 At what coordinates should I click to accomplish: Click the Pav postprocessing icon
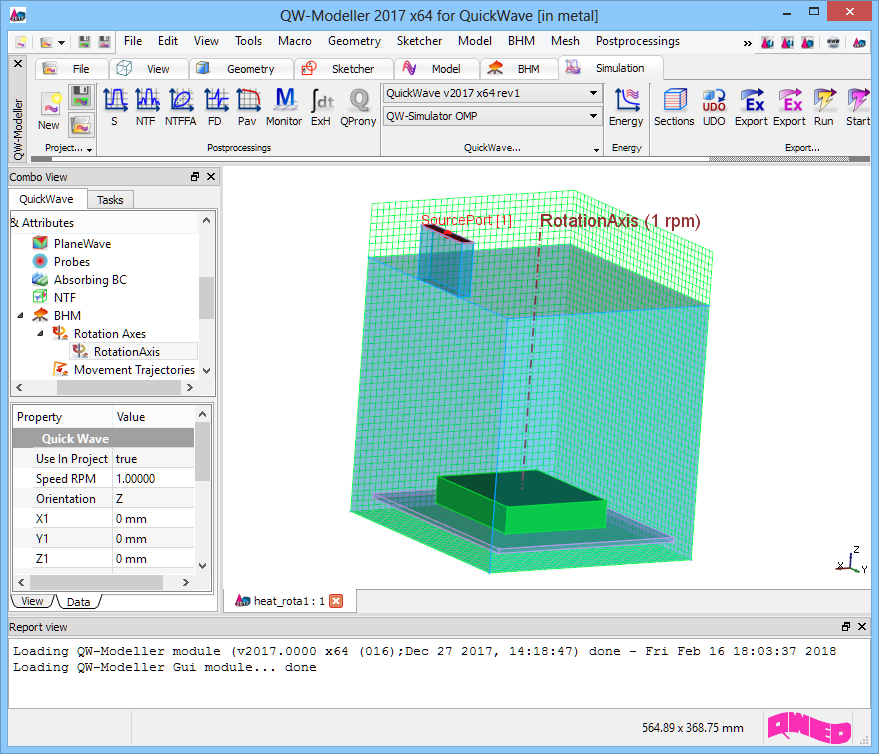[247, 106]
